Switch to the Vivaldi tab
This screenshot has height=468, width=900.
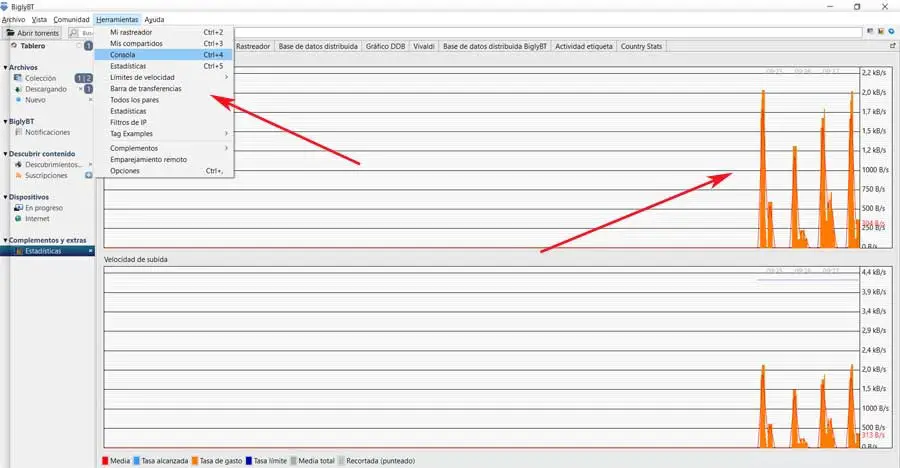pos(424,47)
